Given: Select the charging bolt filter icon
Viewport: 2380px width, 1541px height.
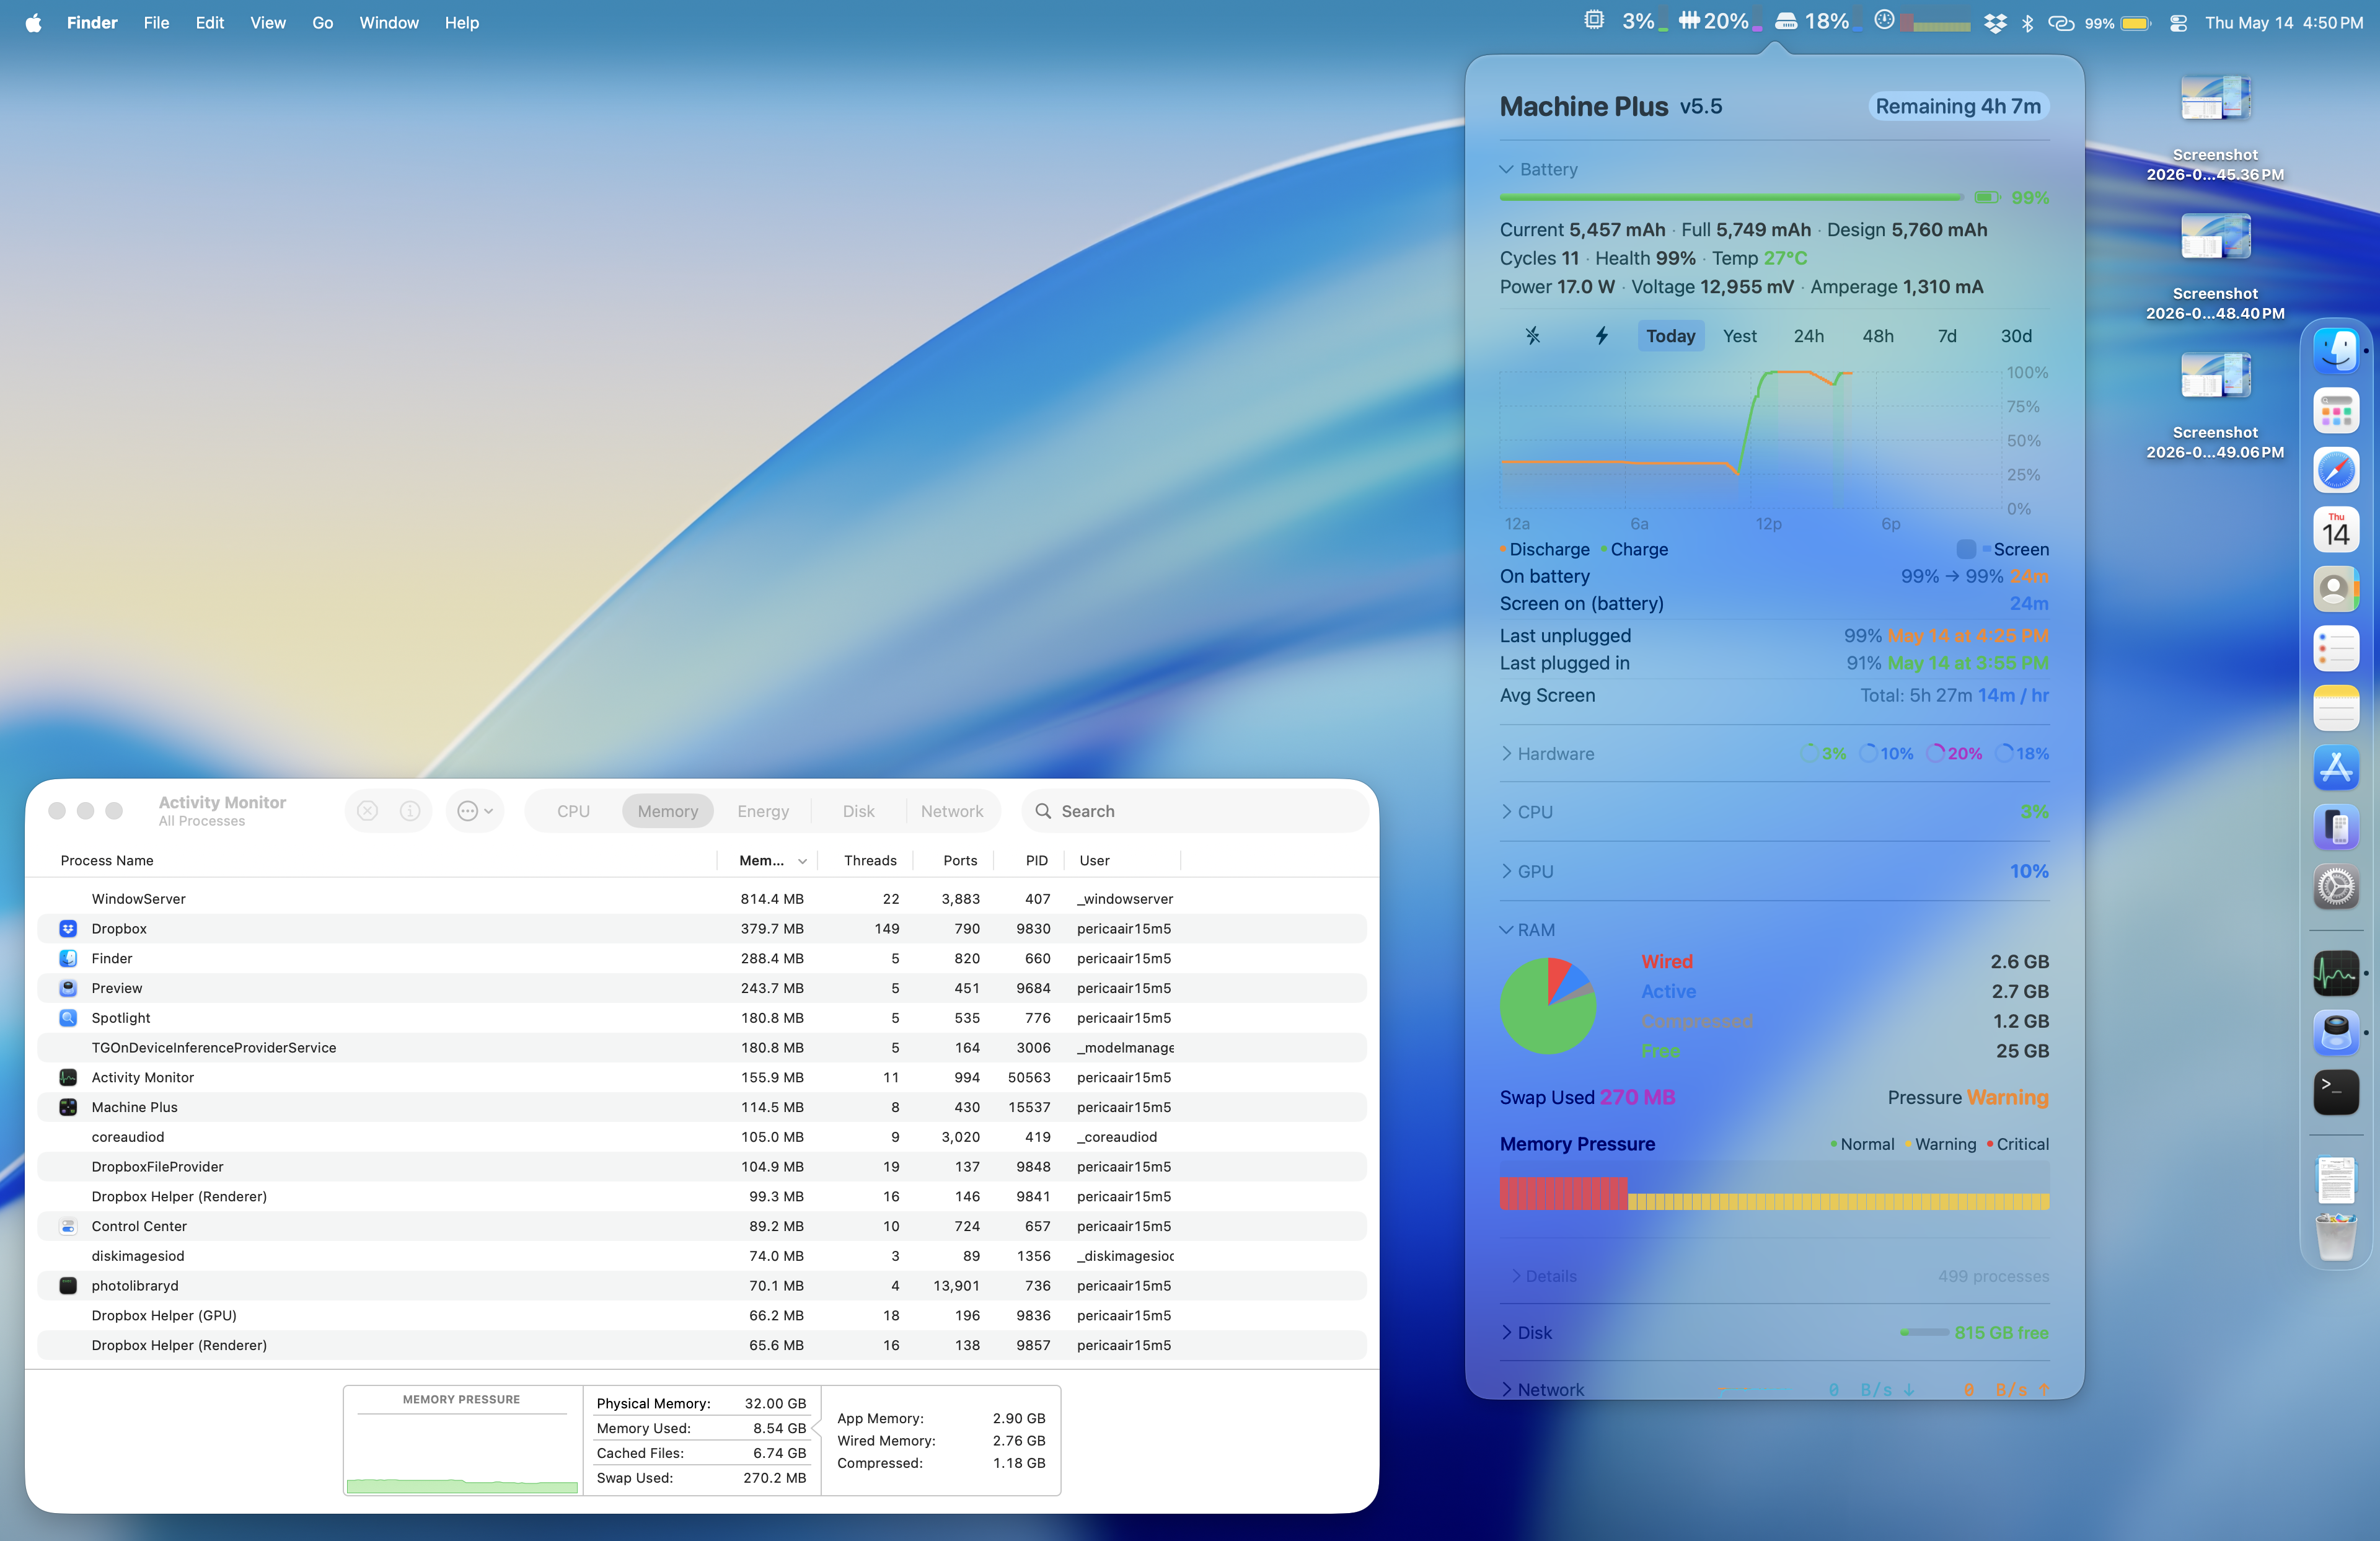Looking at the screenshot, I should click(x=1601, y=336).
